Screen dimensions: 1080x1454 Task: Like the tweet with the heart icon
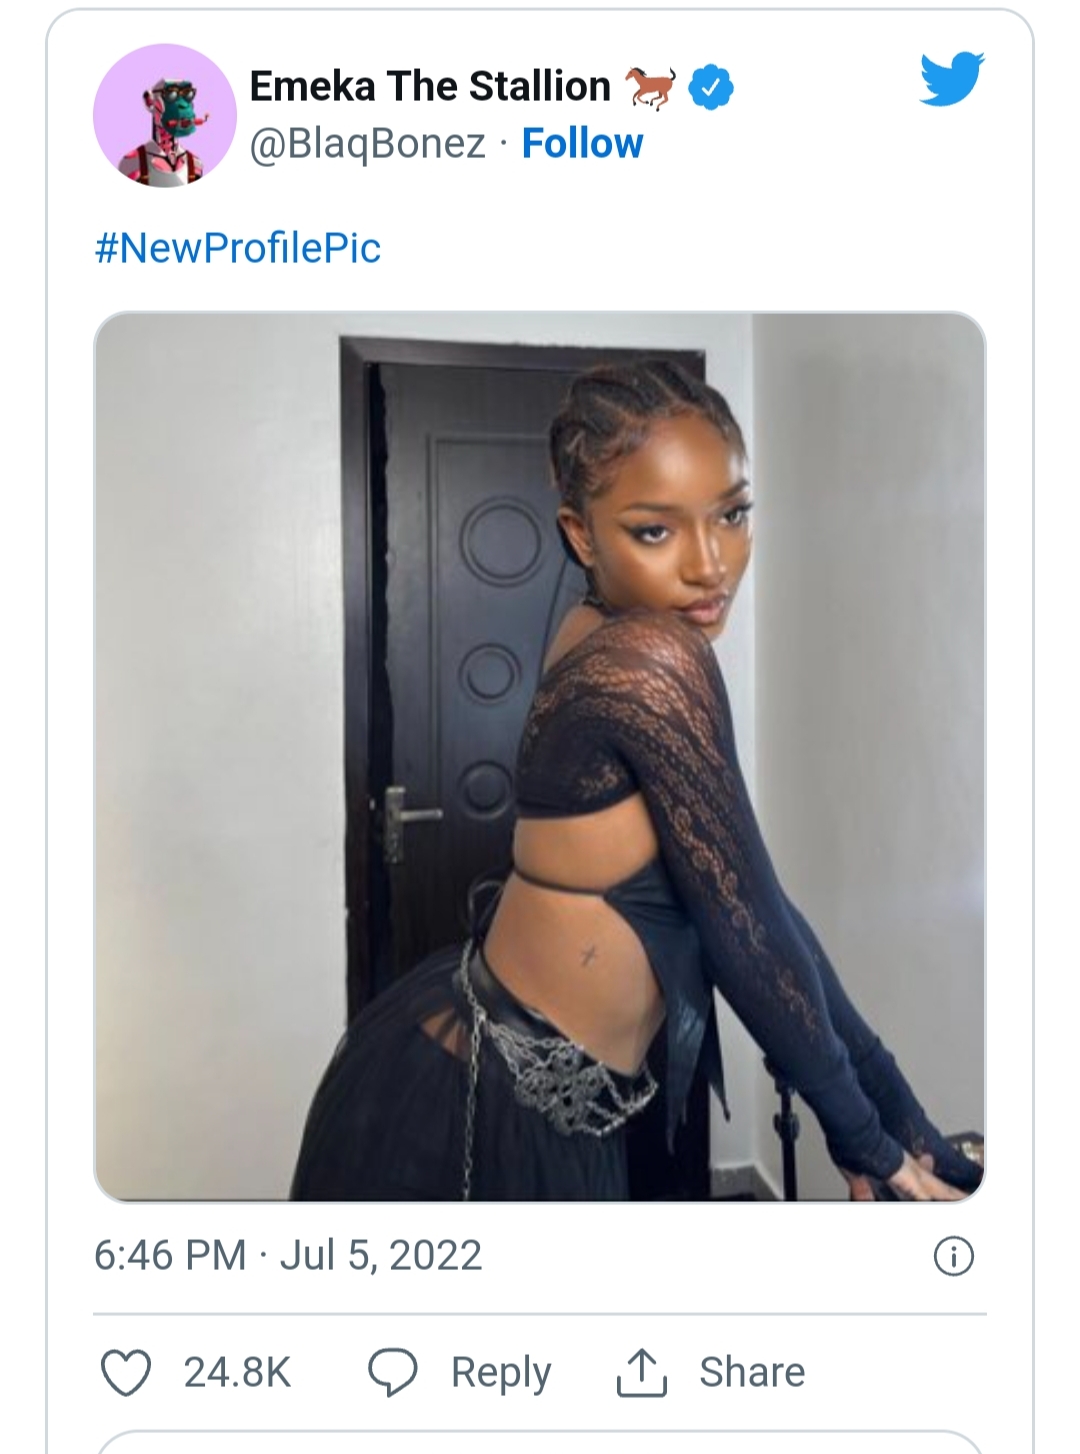click(x=127, y=1372)
